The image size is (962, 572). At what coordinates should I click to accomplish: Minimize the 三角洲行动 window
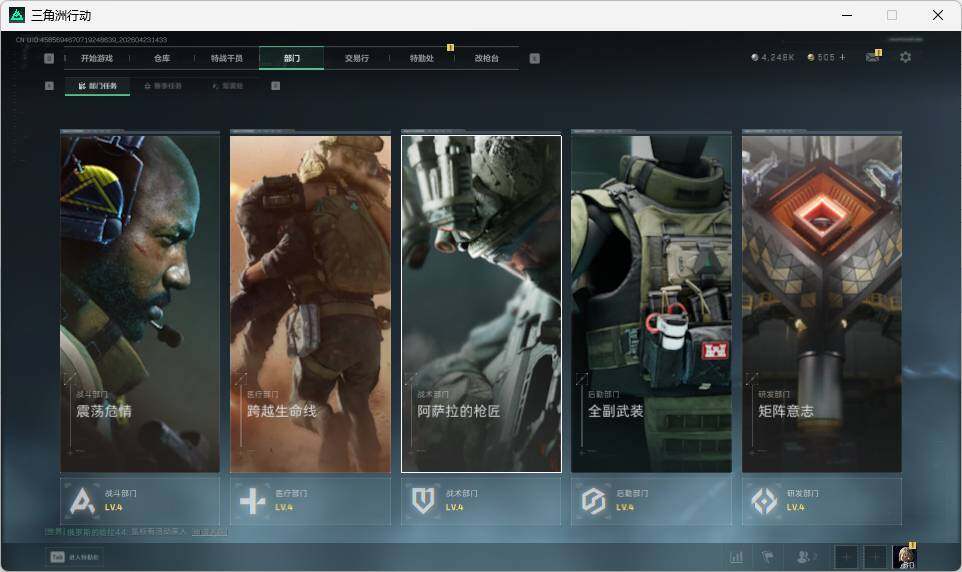[847, 15]
